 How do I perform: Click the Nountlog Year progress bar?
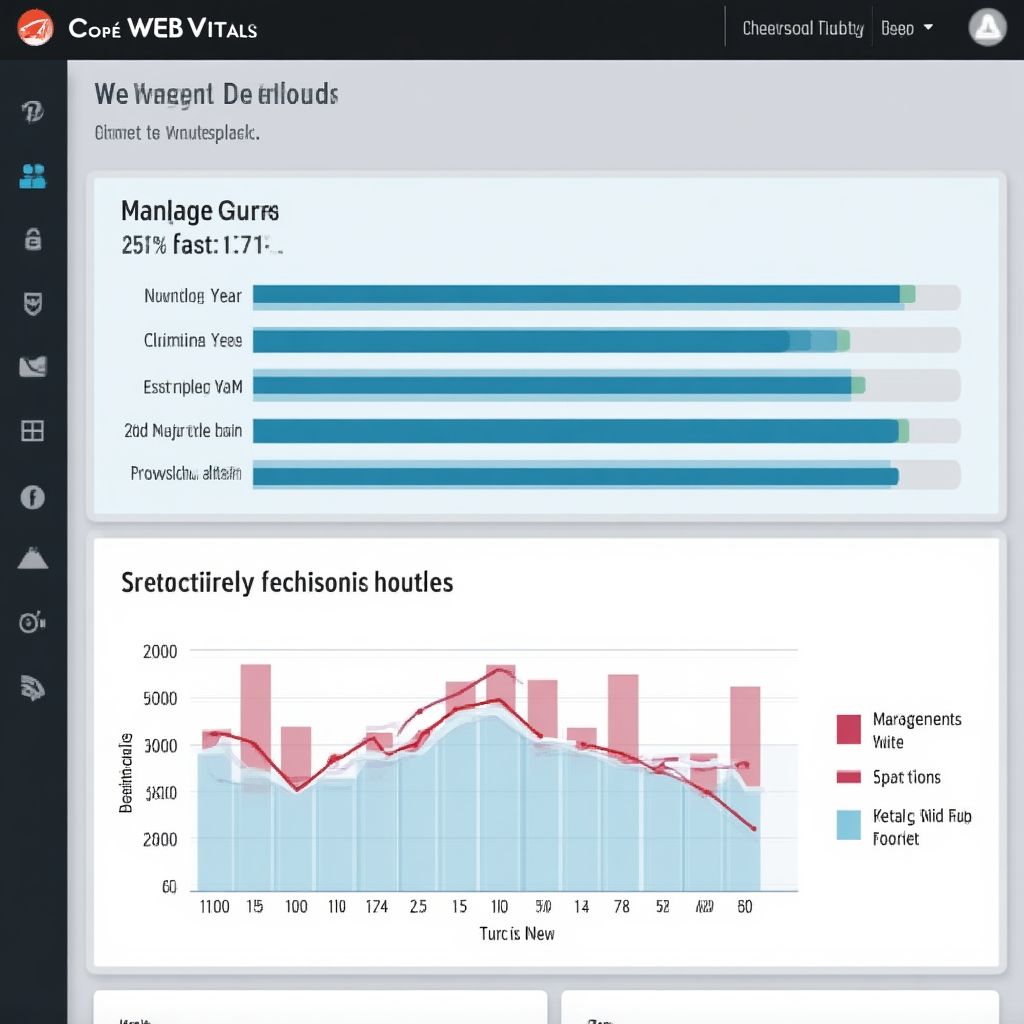pyautogui.click(x=606, y=295)
